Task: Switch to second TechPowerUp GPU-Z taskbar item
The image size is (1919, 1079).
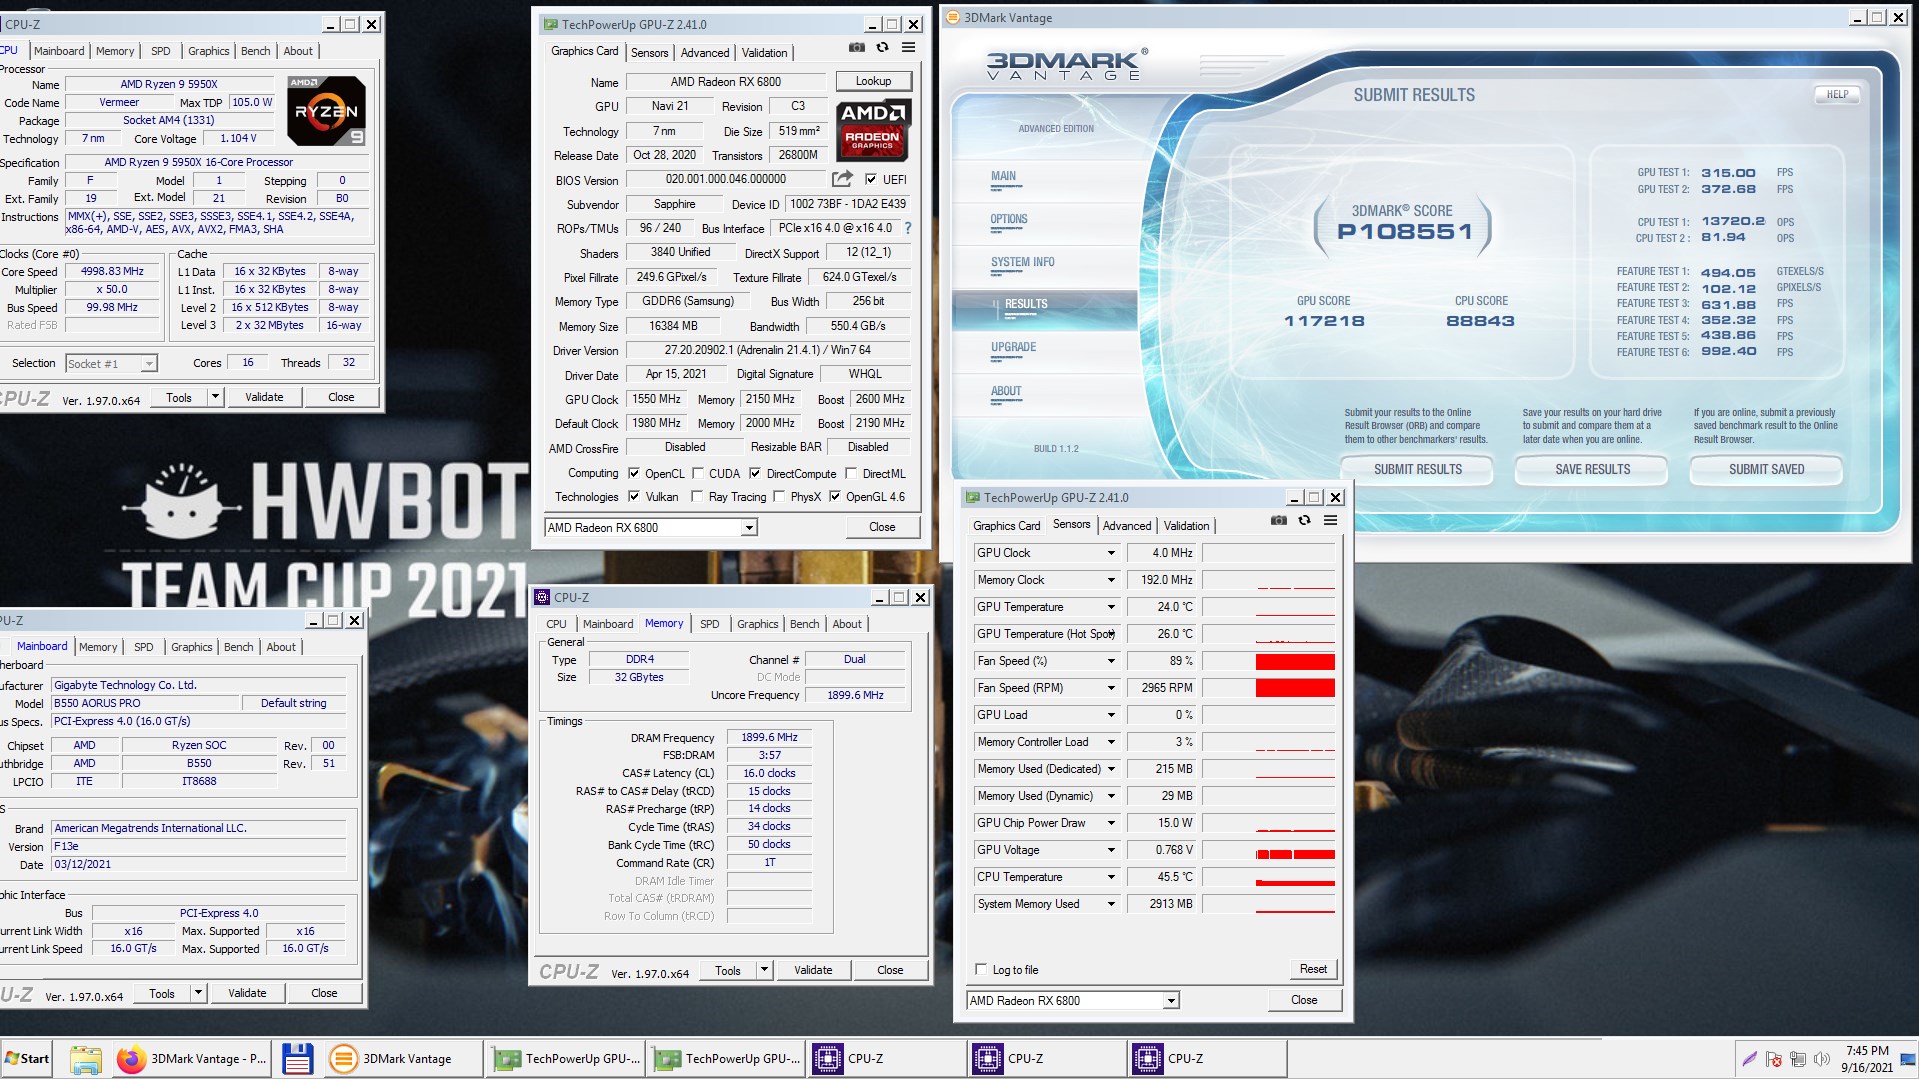Action: coord(726,1058)
